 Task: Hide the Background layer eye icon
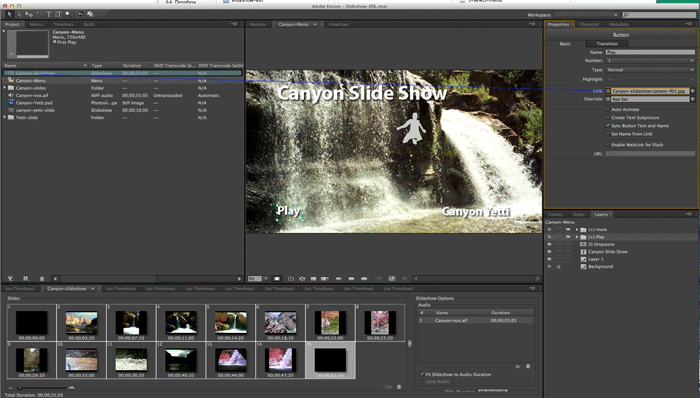pyautogui.click(x=550, y=266)
